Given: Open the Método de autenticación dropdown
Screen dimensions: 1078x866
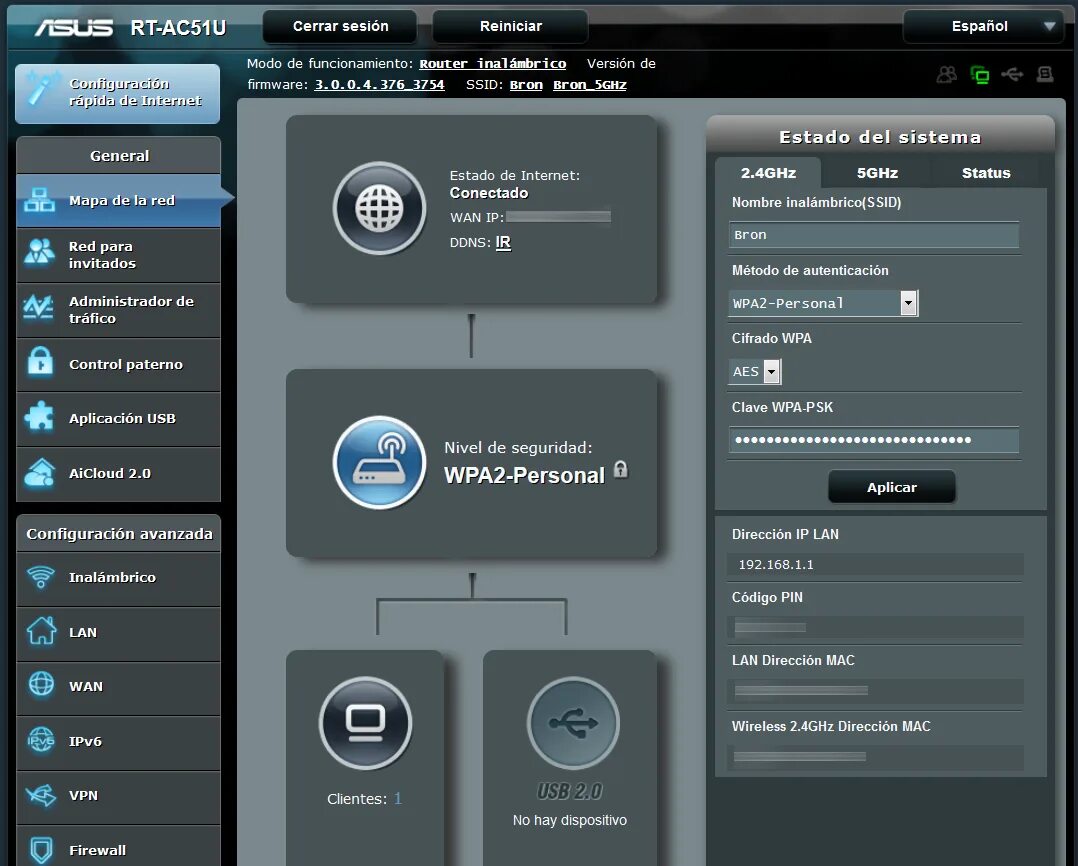Looking at the screenshot, I should [908, 303].
